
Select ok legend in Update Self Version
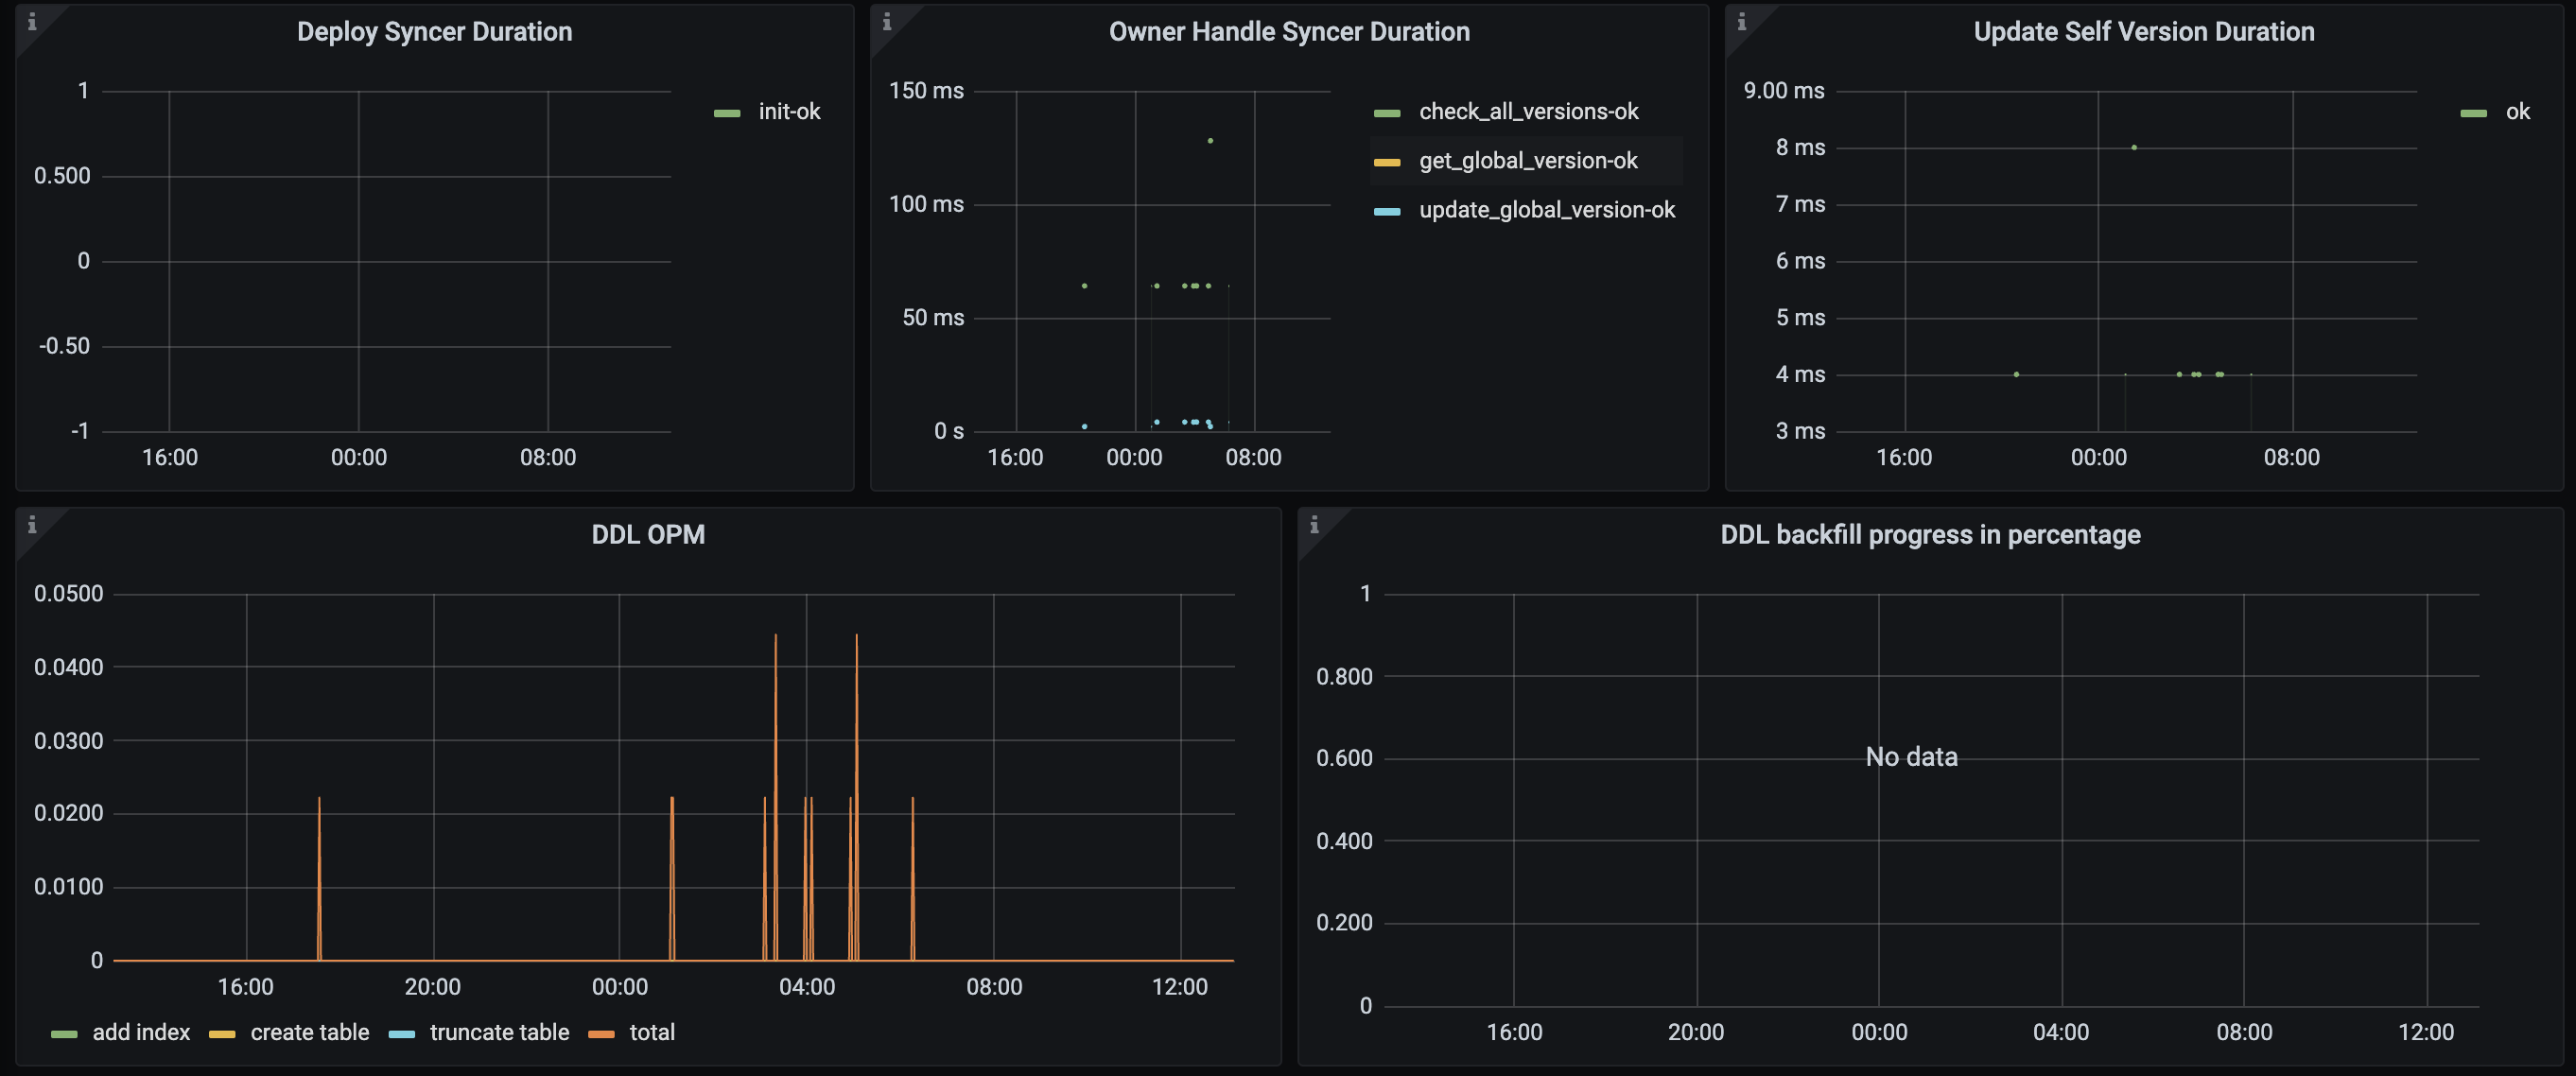(2517, 112)
